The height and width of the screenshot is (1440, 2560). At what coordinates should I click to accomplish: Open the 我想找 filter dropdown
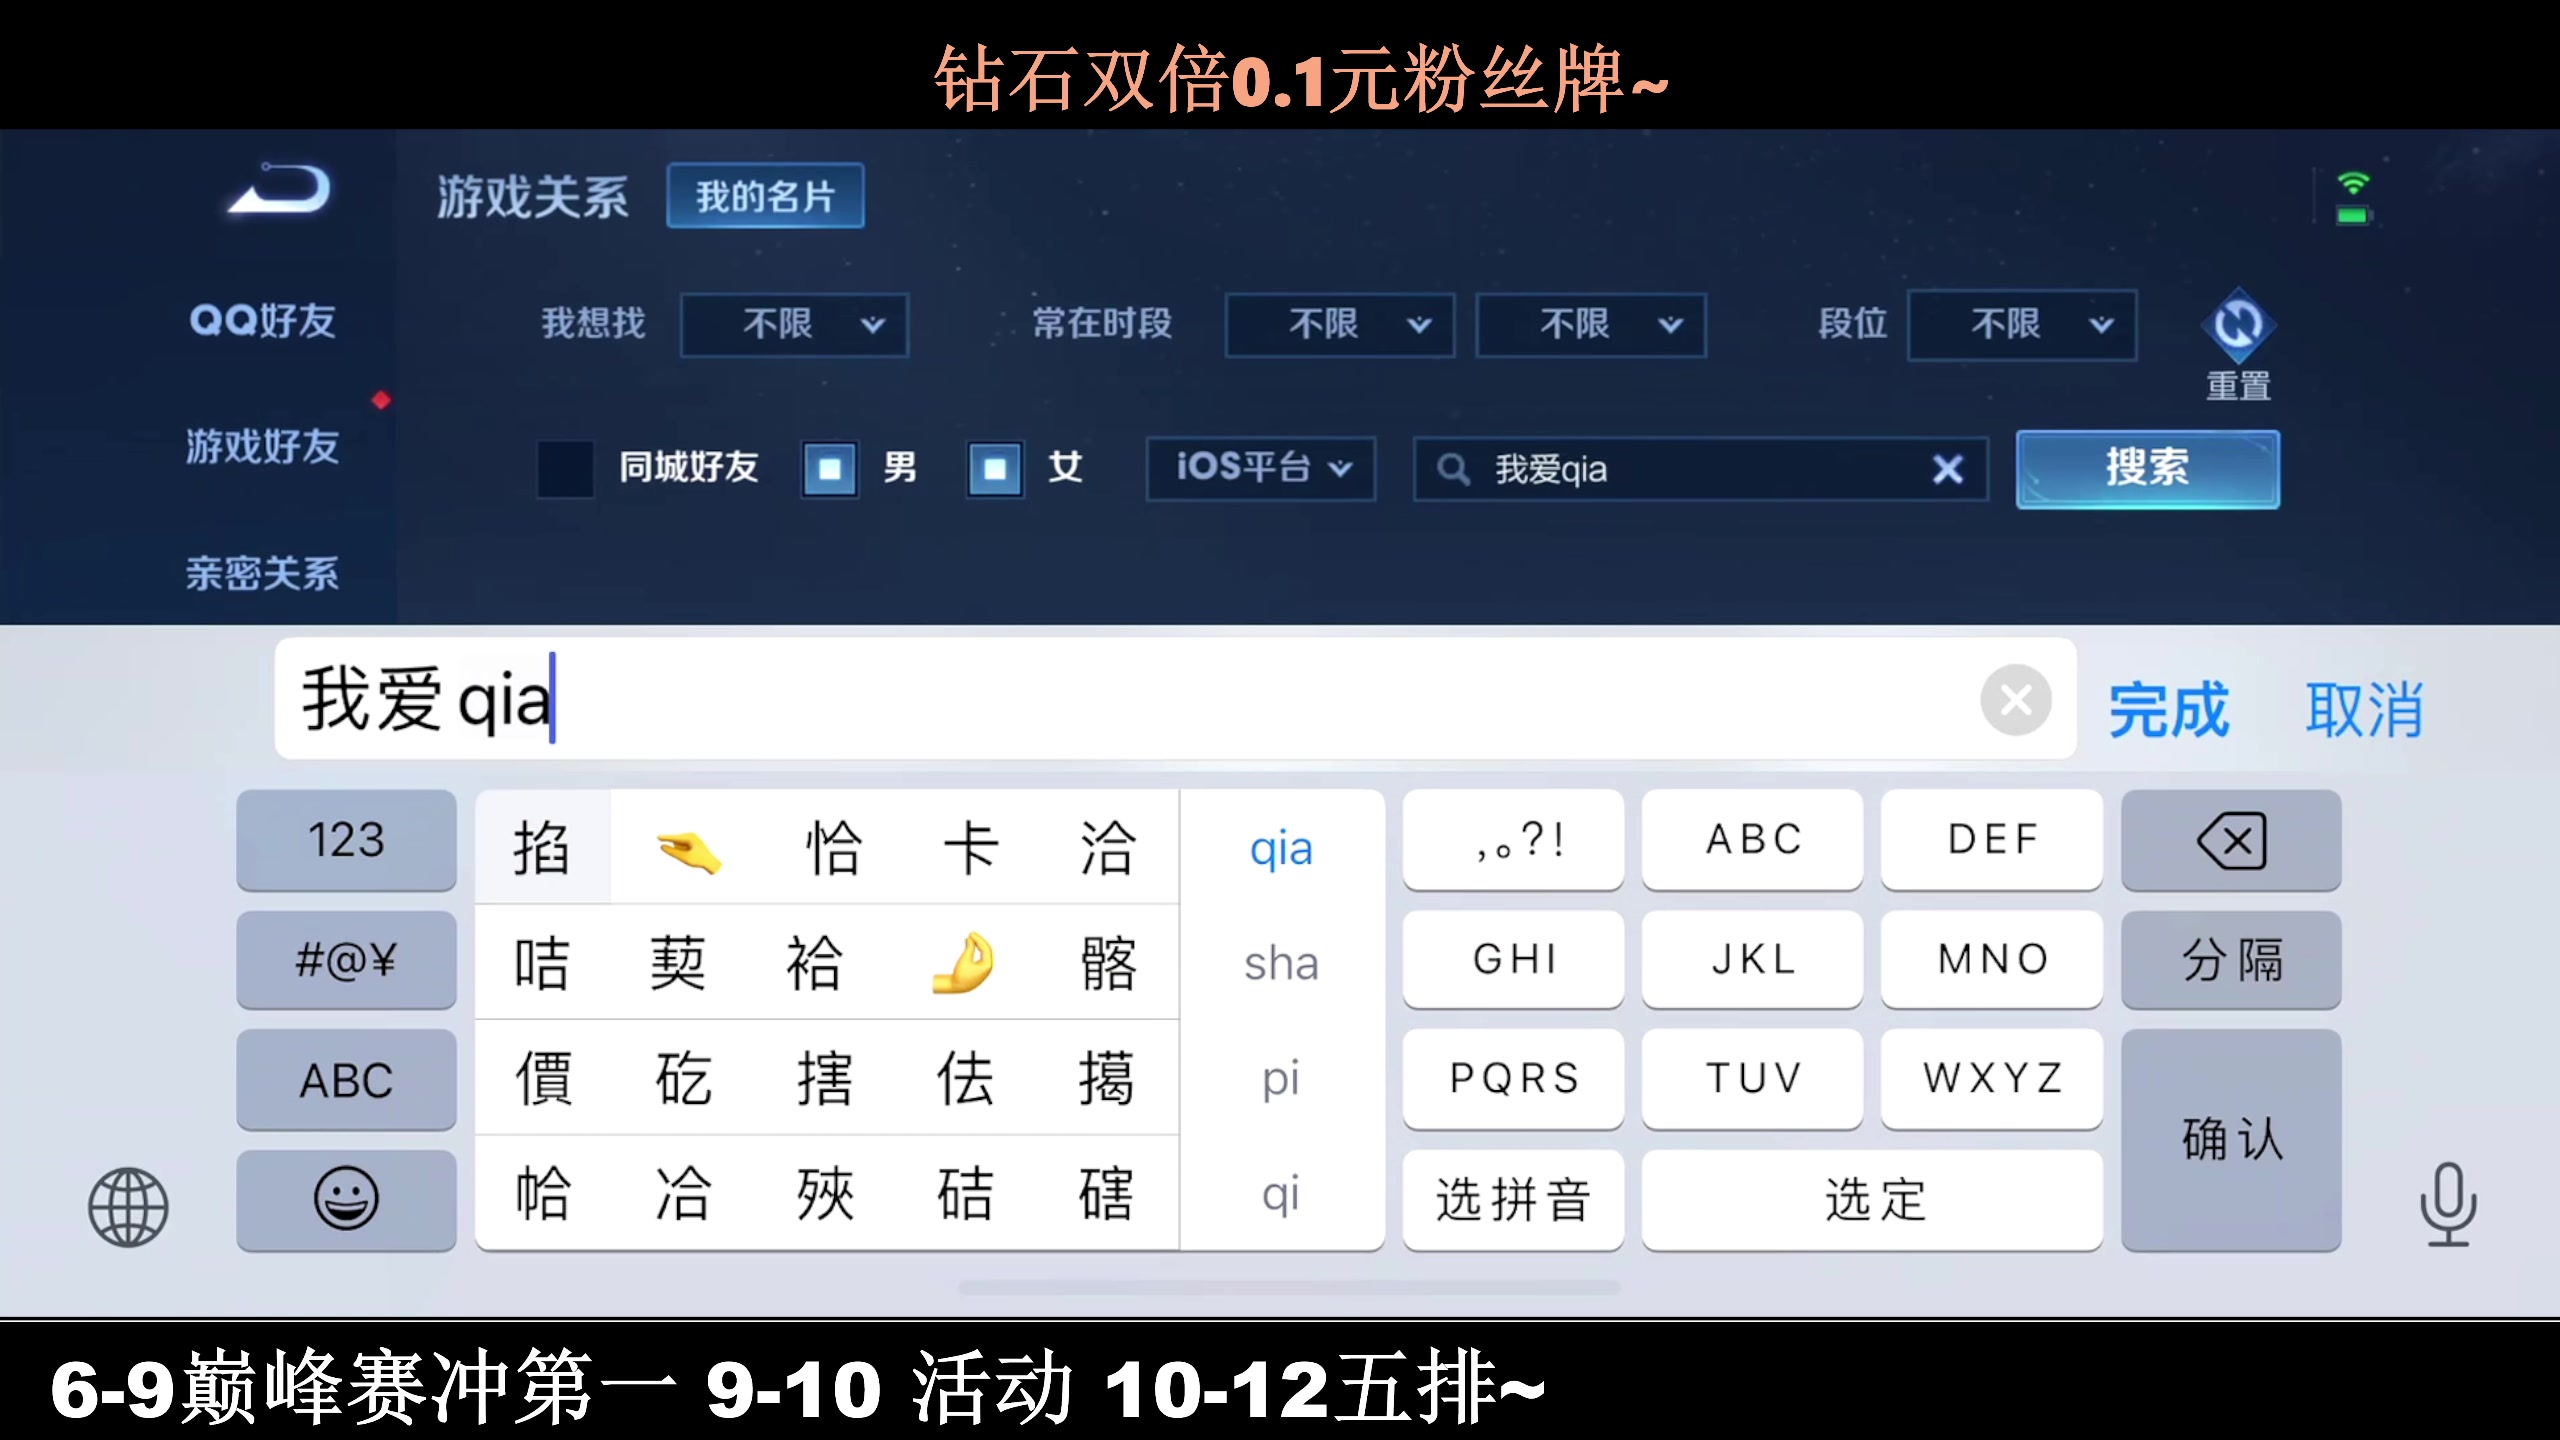(x=793, y=325)
